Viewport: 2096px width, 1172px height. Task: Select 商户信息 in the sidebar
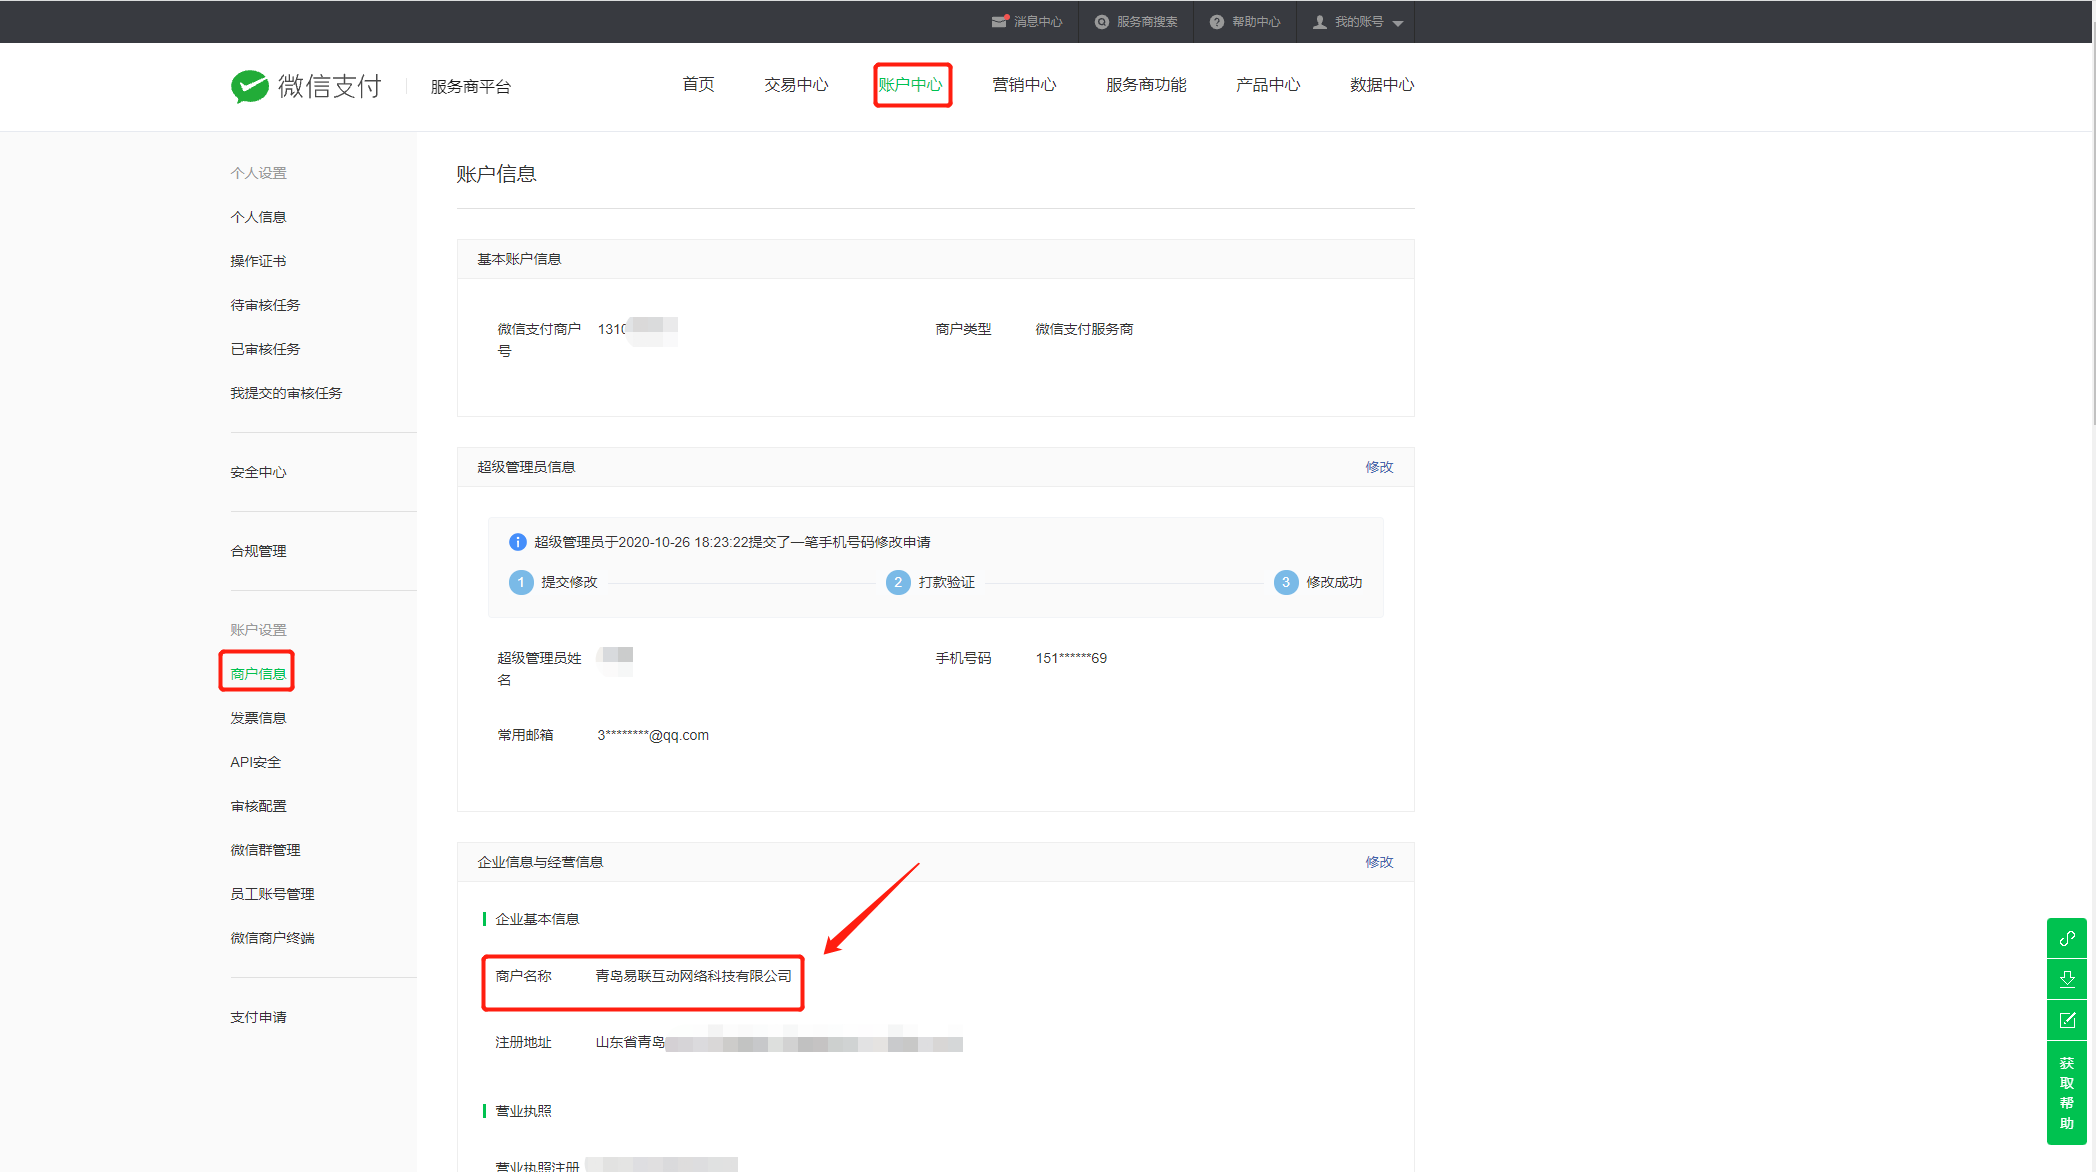258,674
